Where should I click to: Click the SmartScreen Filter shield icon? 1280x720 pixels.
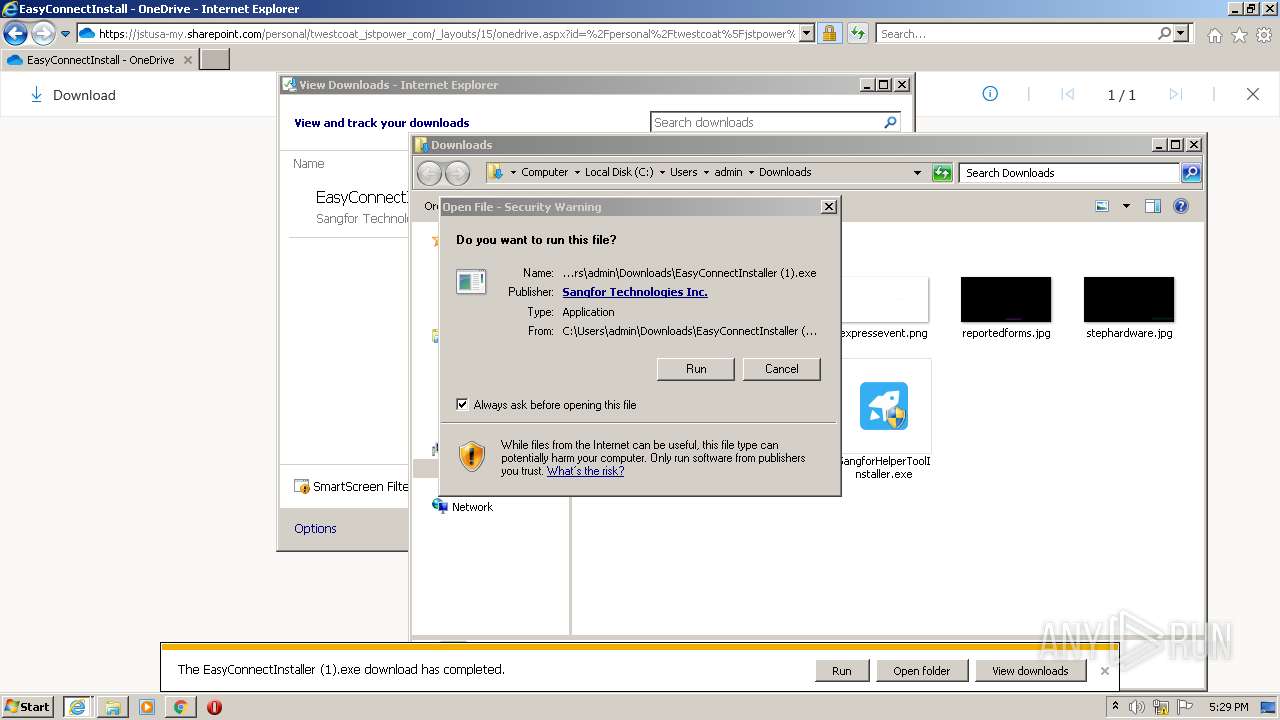coord(301,487)
